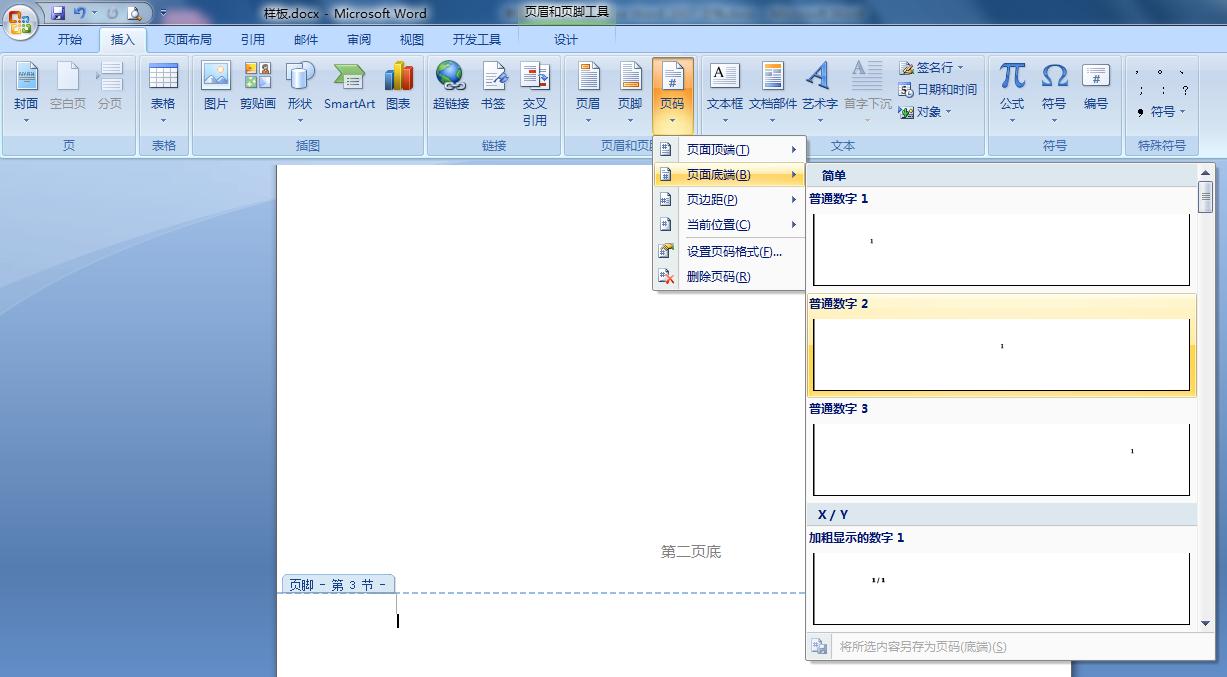
Task: Click the 剪贴画 clip art icon
Action: tap(257, 85)
